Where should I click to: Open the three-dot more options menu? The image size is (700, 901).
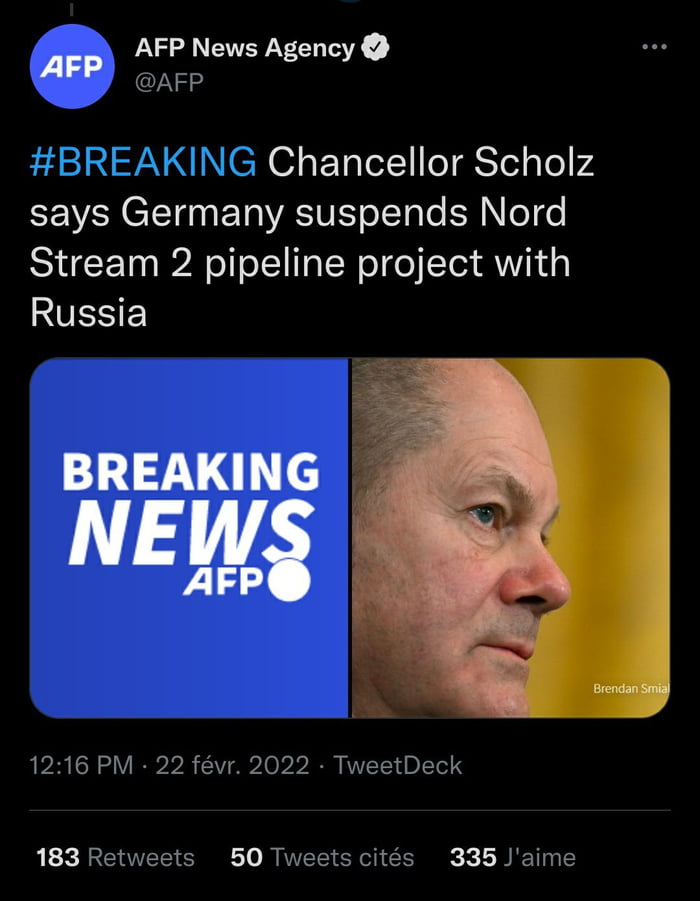(654, 46)
